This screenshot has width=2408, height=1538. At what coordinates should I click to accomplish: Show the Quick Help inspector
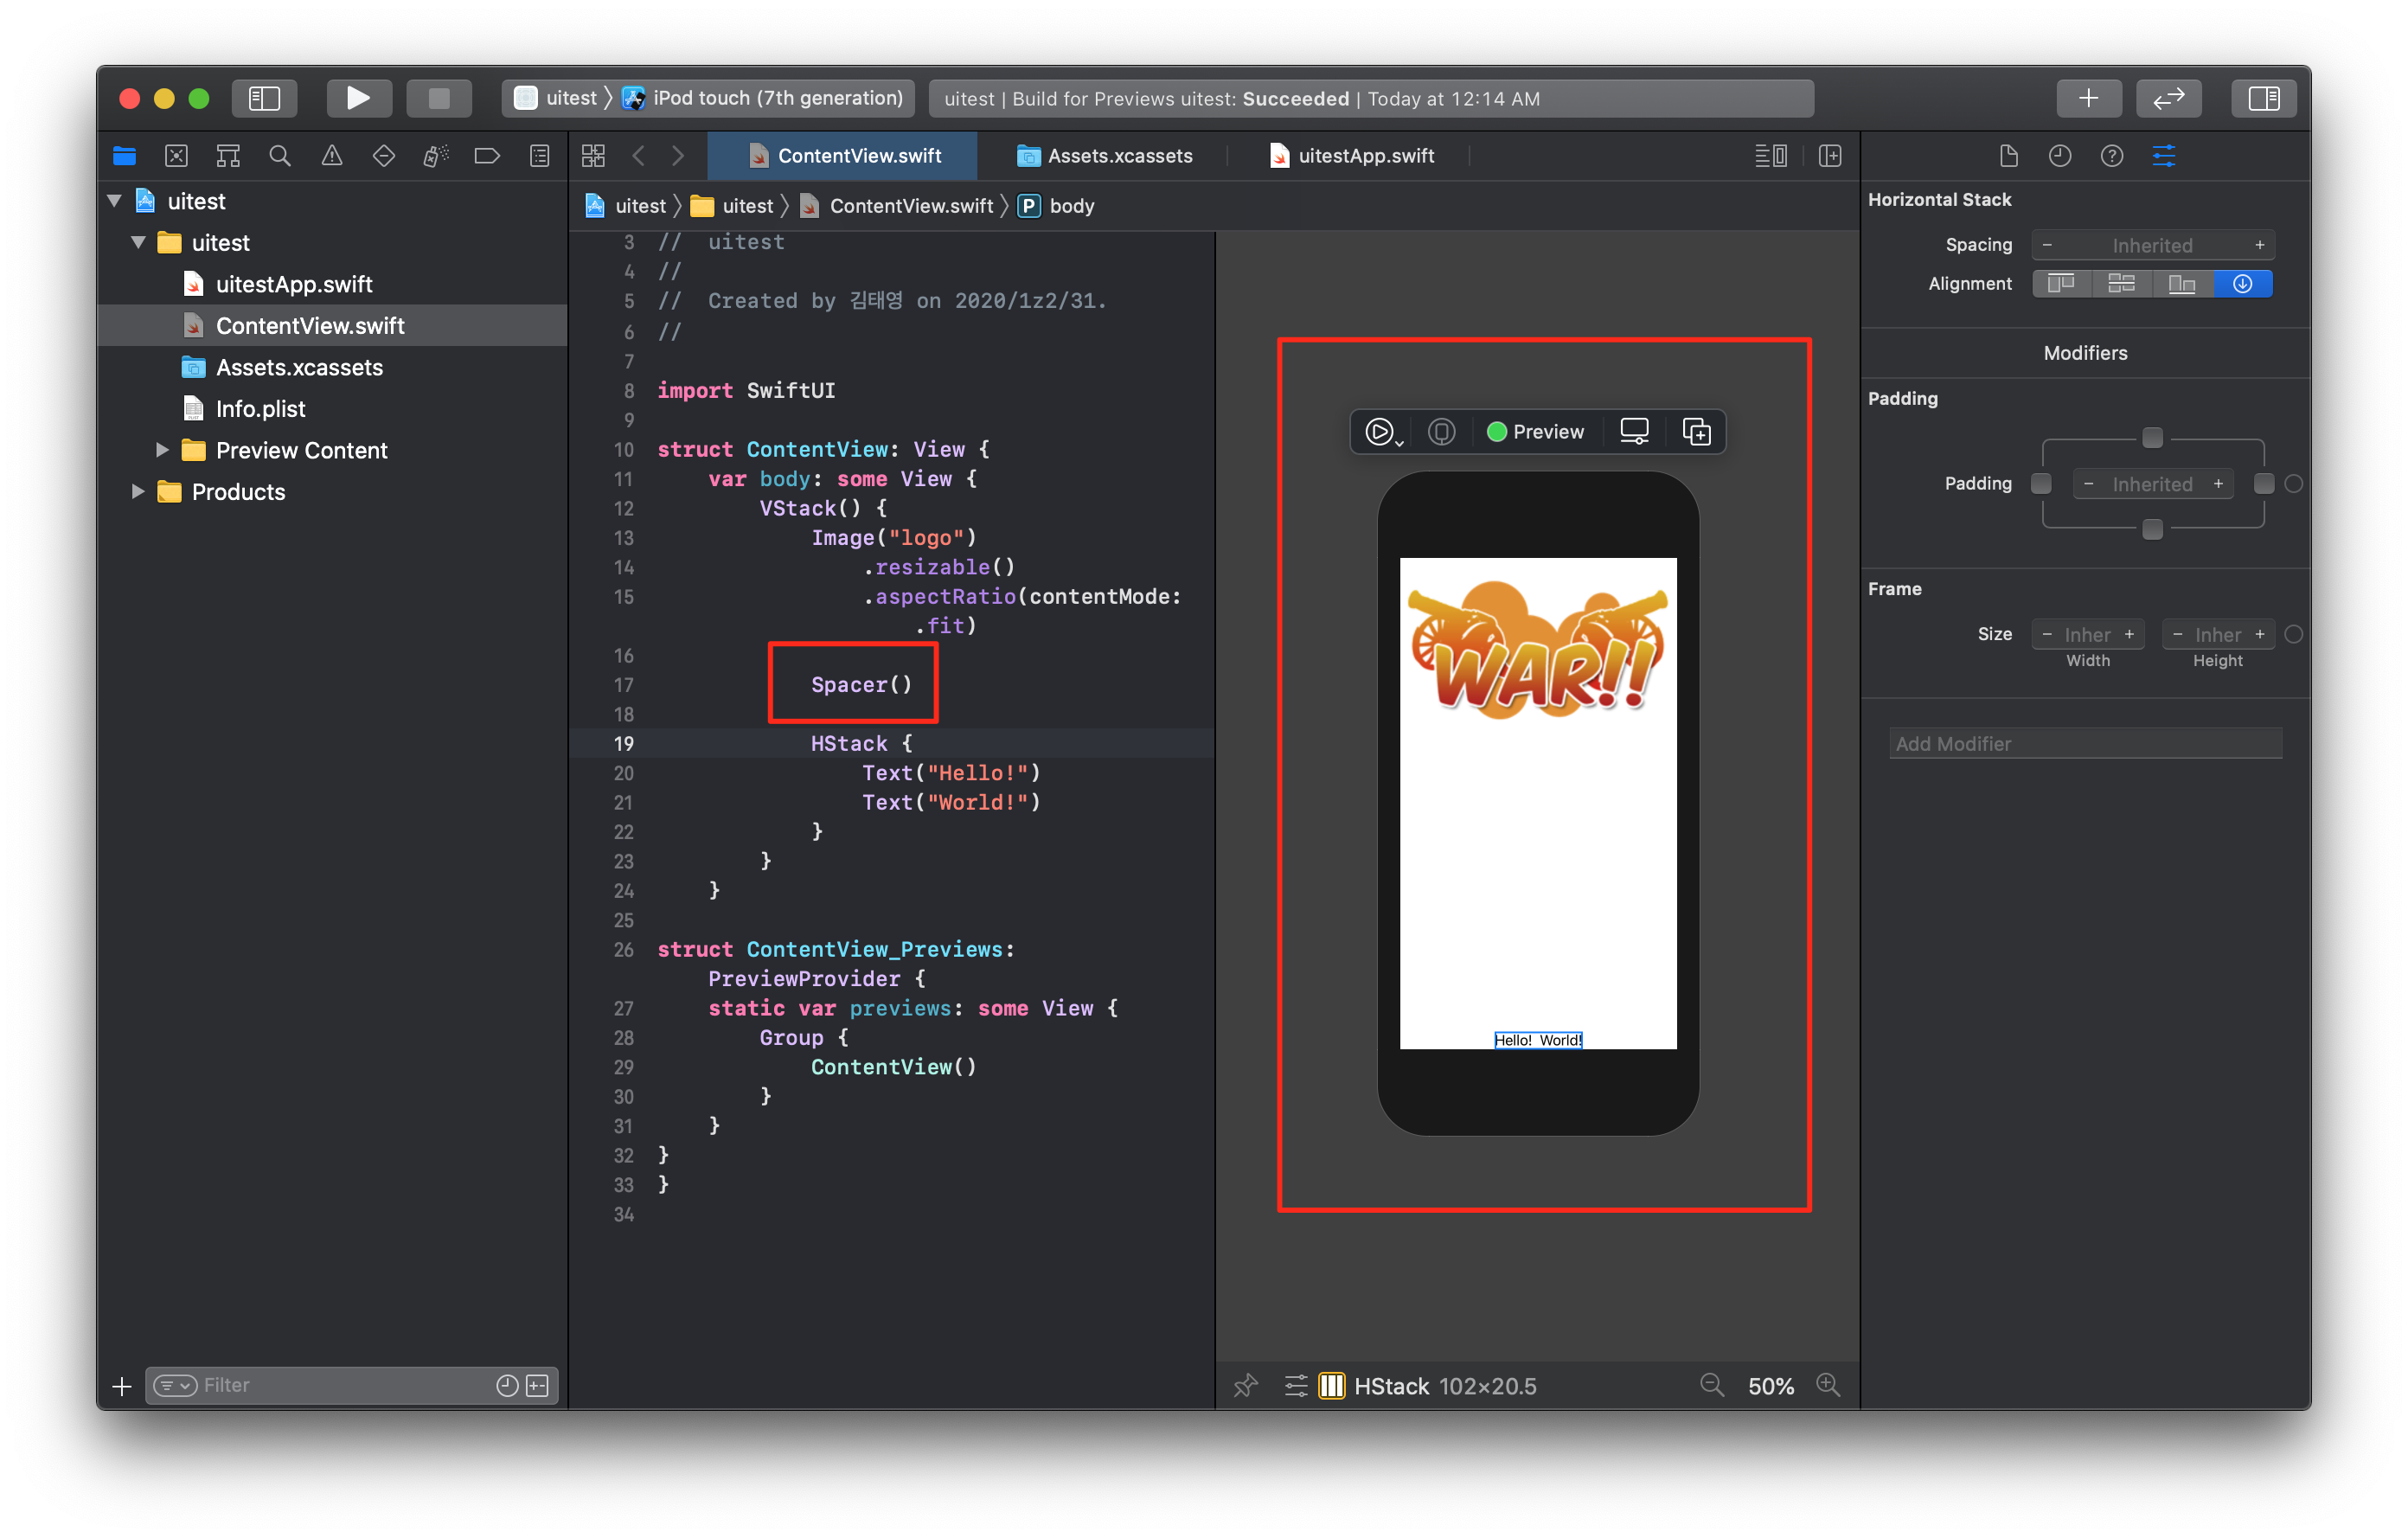tap(2111, 156)
